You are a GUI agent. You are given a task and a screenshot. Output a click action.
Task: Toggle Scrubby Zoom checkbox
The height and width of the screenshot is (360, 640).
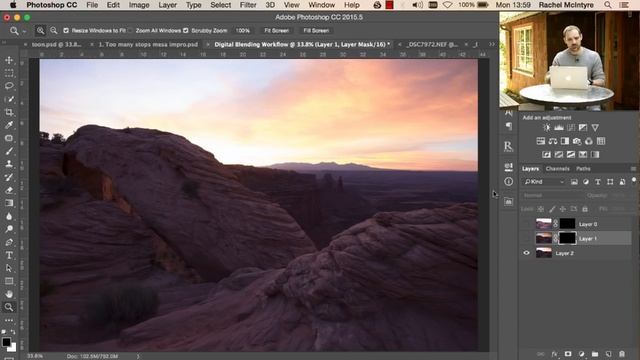pyautogui.click(x=186, y=31)
